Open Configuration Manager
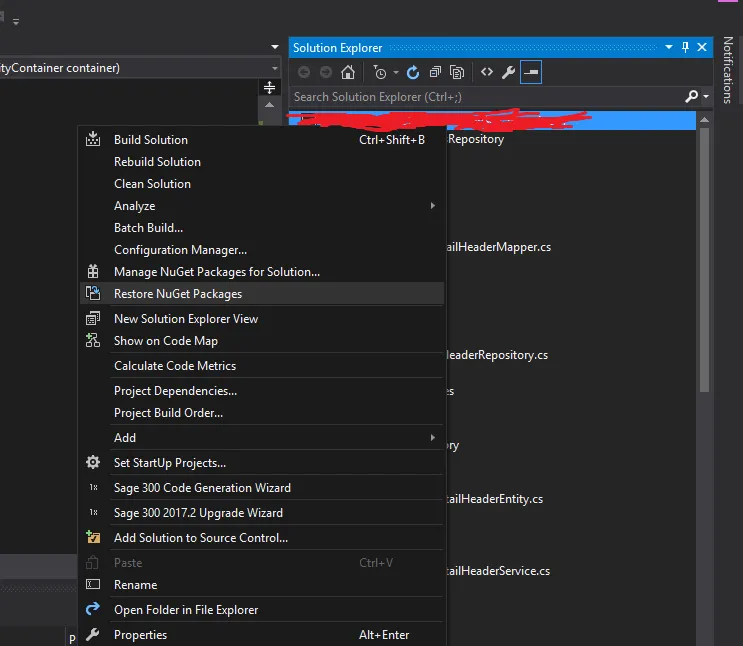The height and width of the screenshot is (646, 743). click(x=262, y=250)
